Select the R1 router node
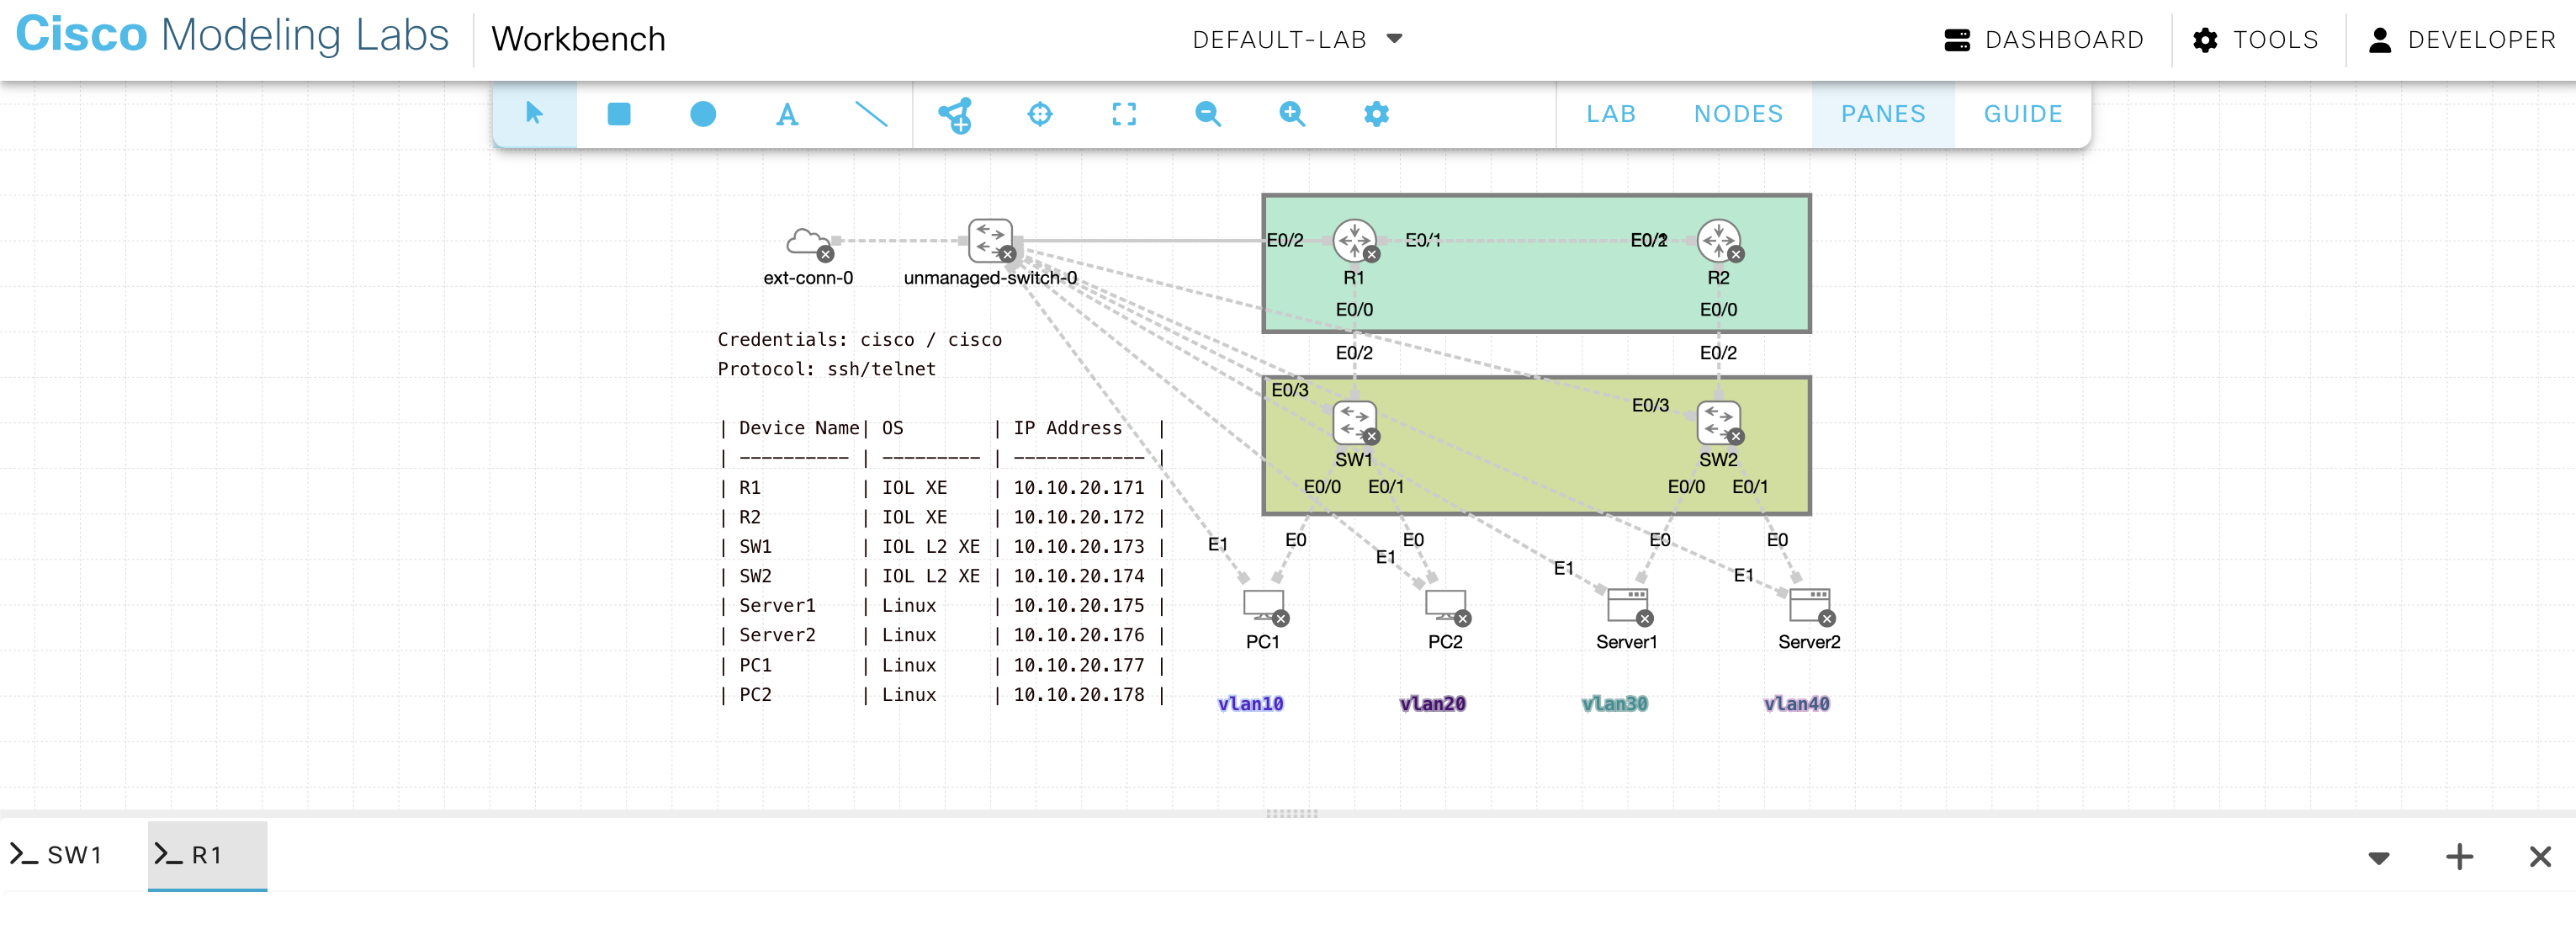Image resolution: width=2576 pixels, height=929 pixels. 1355,241
